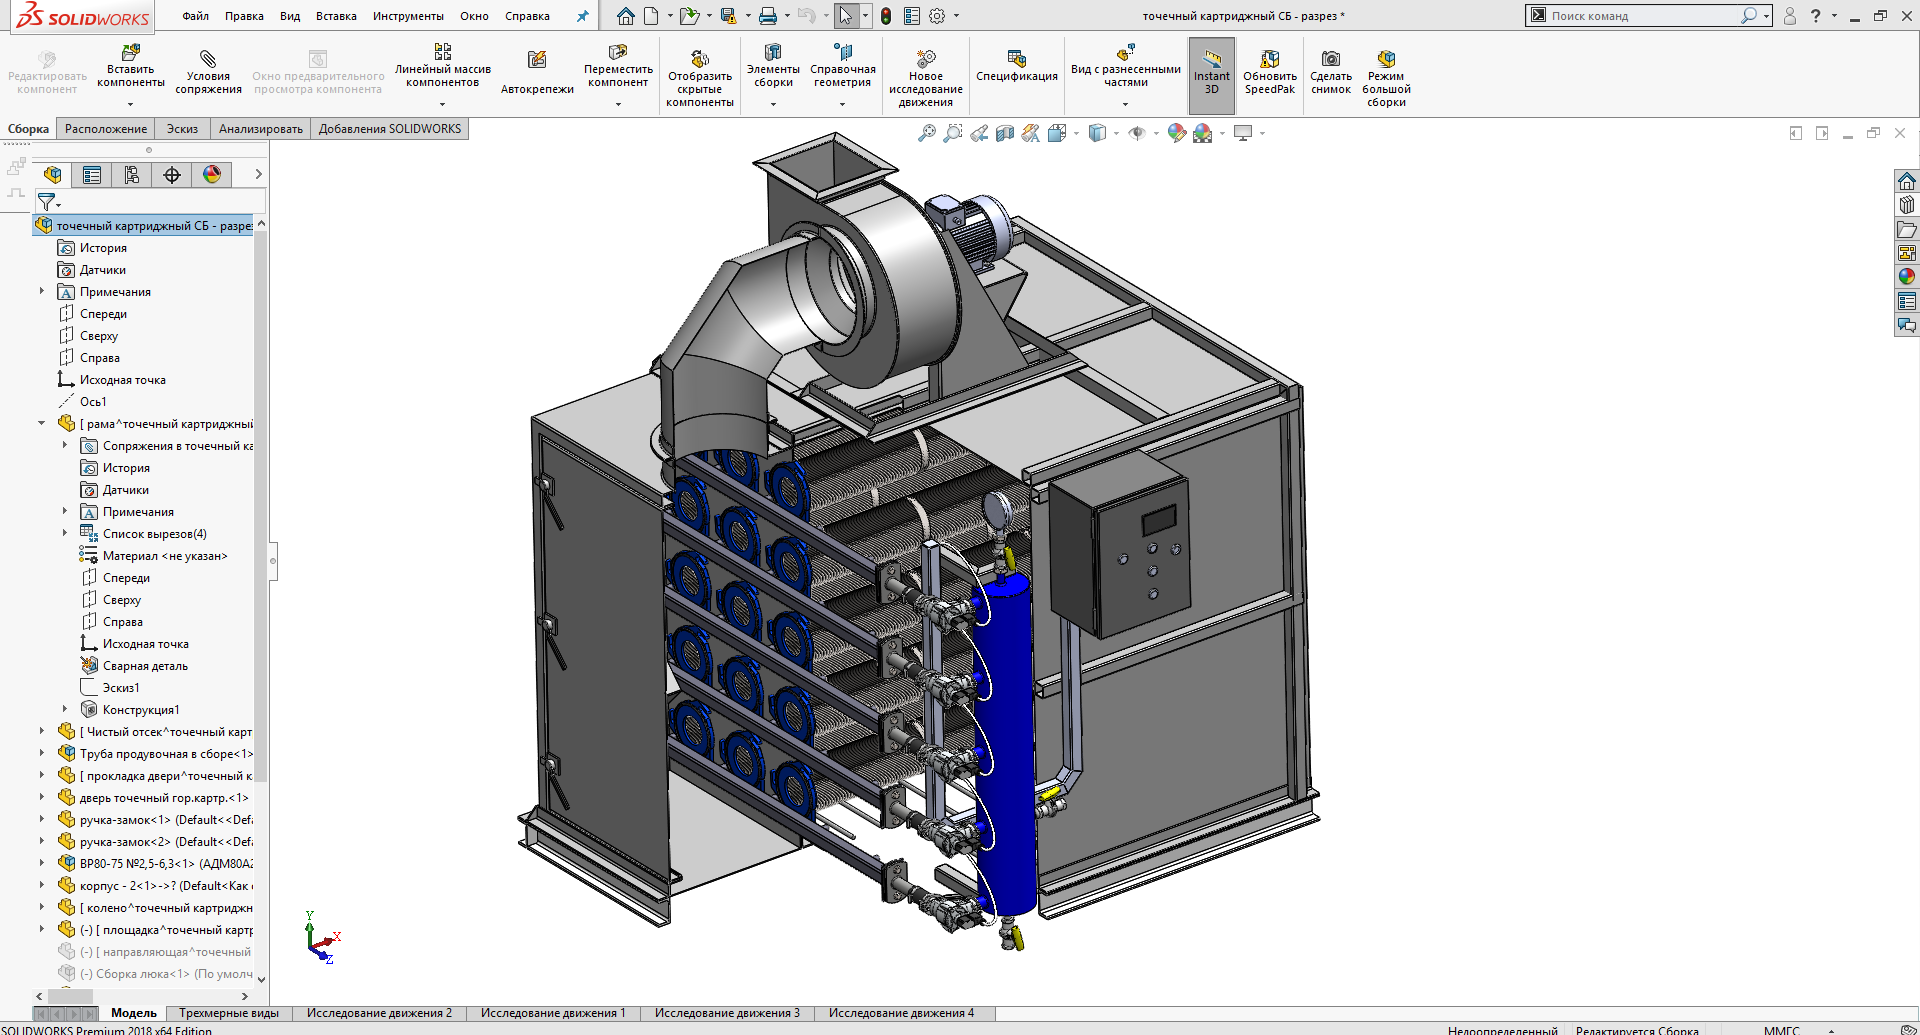The width and height of the screenshot is (1920, 1035).
Task: Switch to the Исследование движения 1 tab
Action: pos(552,1013)
